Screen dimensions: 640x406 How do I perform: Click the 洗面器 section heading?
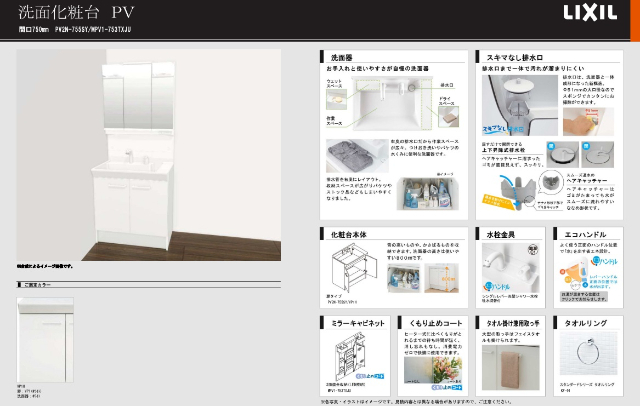[x=341, y=58]
